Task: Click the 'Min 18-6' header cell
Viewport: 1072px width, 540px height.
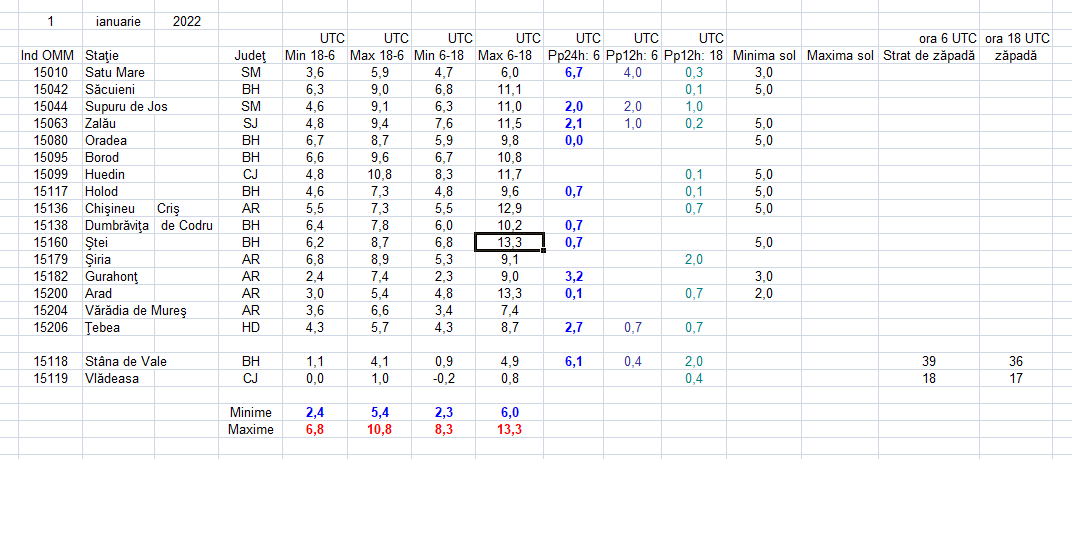Action: pos(314,55)
